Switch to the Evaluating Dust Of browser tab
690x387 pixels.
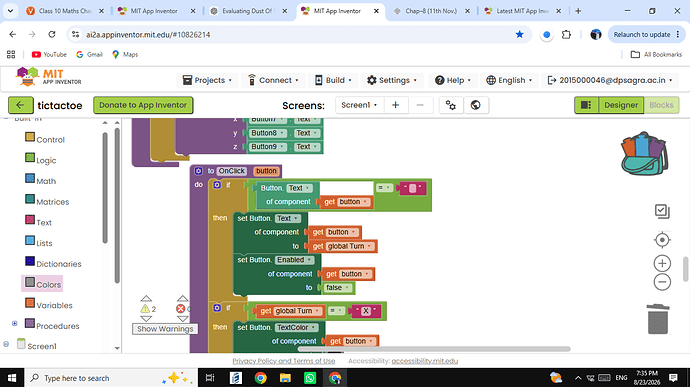pyautogui.click(x=248, y=11)
